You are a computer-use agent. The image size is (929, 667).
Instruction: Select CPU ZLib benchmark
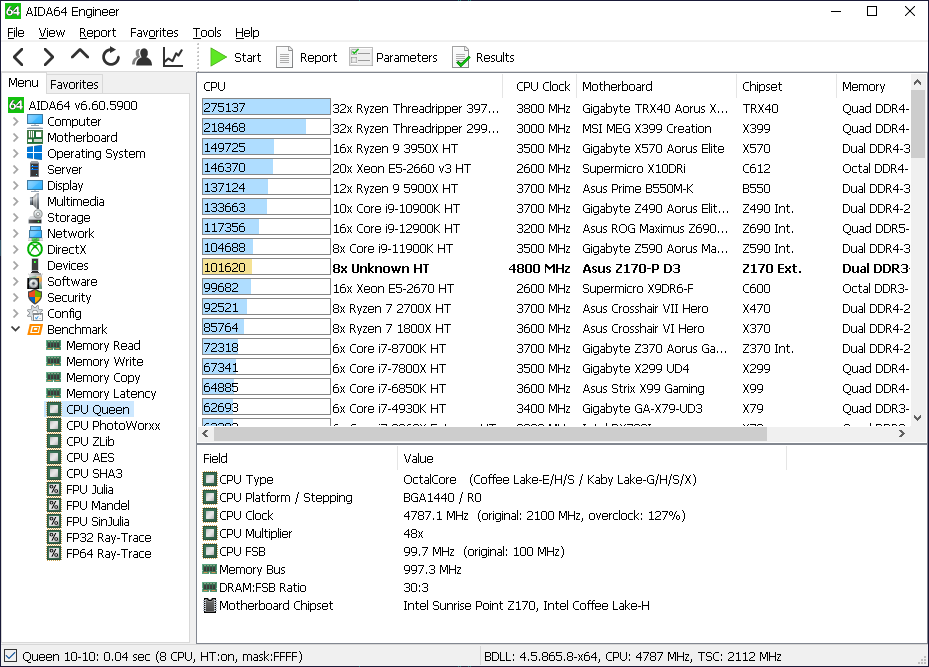click(x=90, y=441)
